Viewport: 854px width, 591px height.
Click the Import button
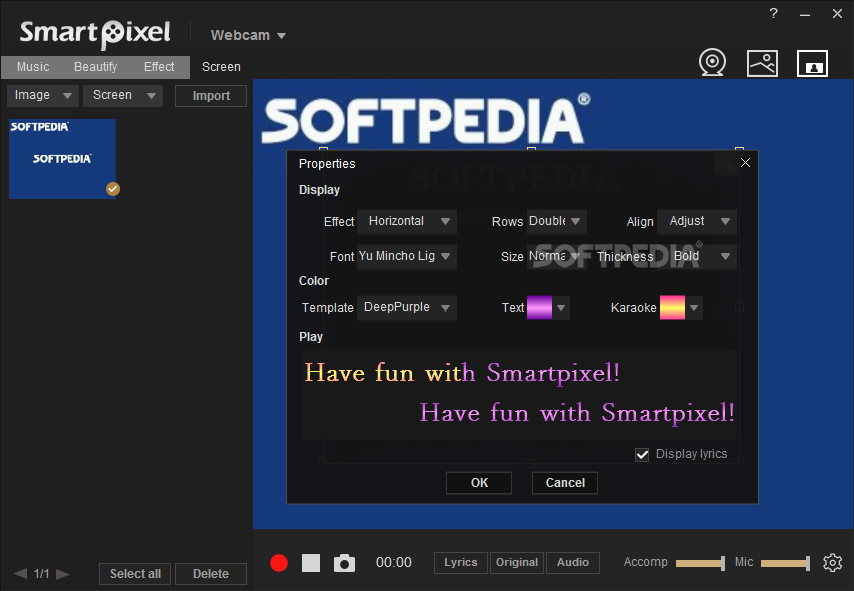pos(211,96)
